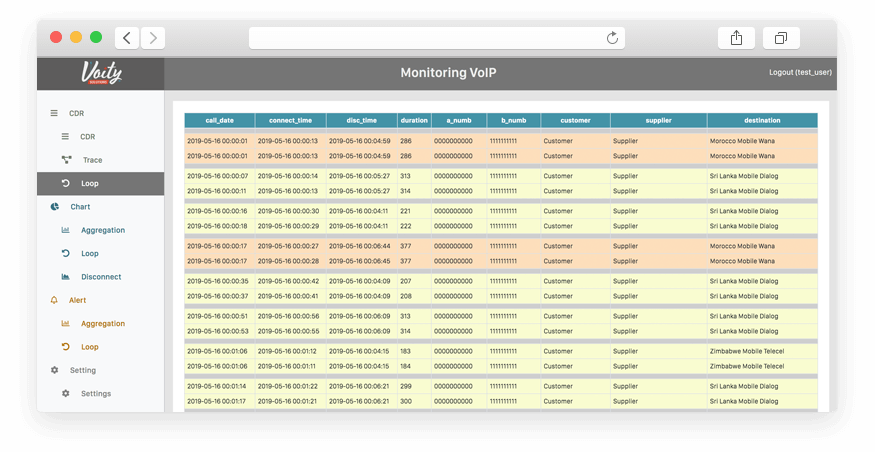
Task: Log out test_user
Action: click(800, 73)
